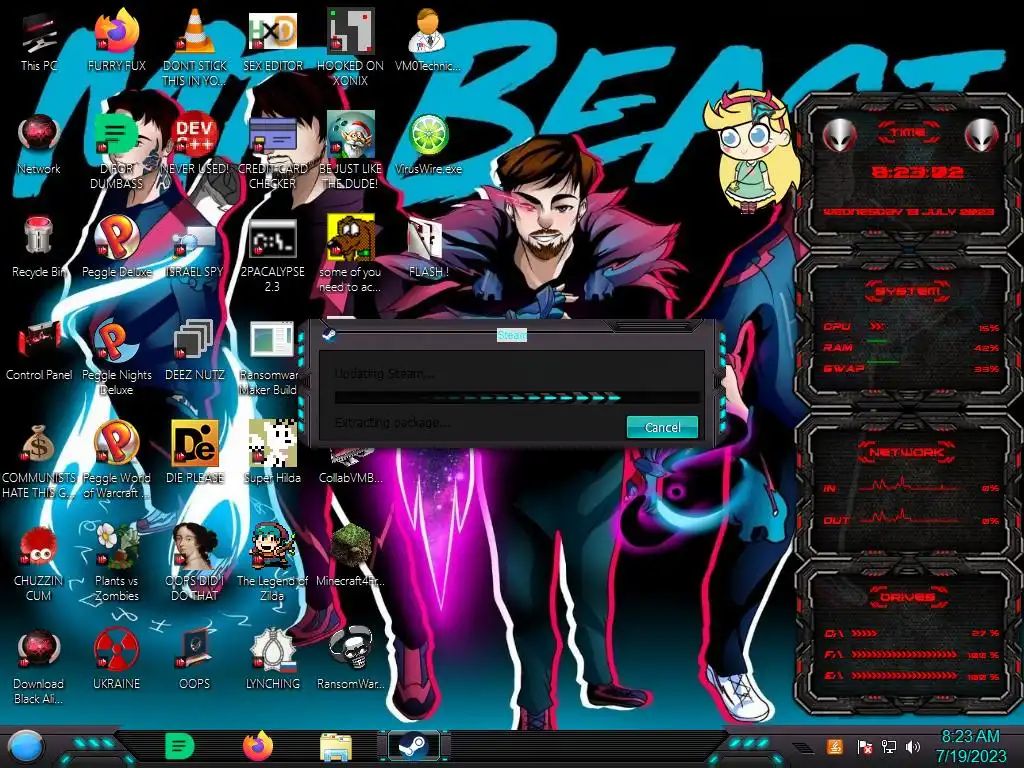
Task: Click the TIME gadget clock readout
Action: pyautogui.click(x=917, y=172)
